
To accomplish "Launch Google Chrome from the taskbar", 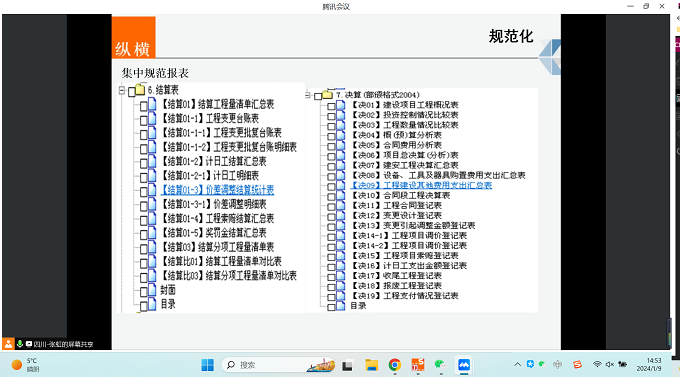I will coord(395,365).
